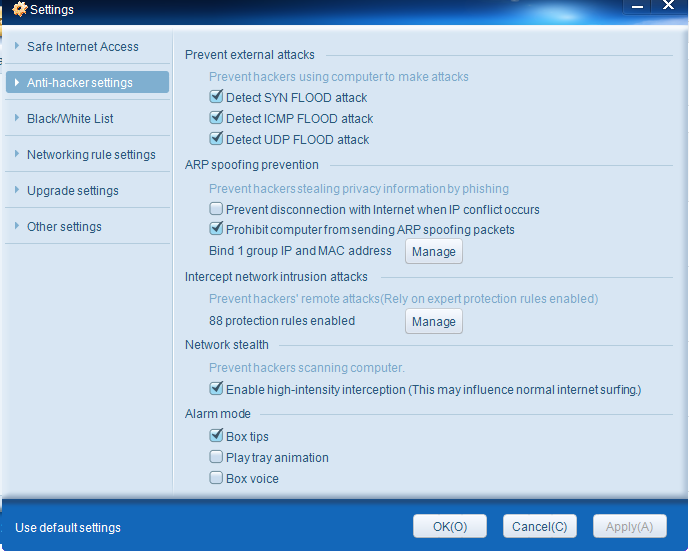Uncheck the Box tips alarm option

click(216, 436)
